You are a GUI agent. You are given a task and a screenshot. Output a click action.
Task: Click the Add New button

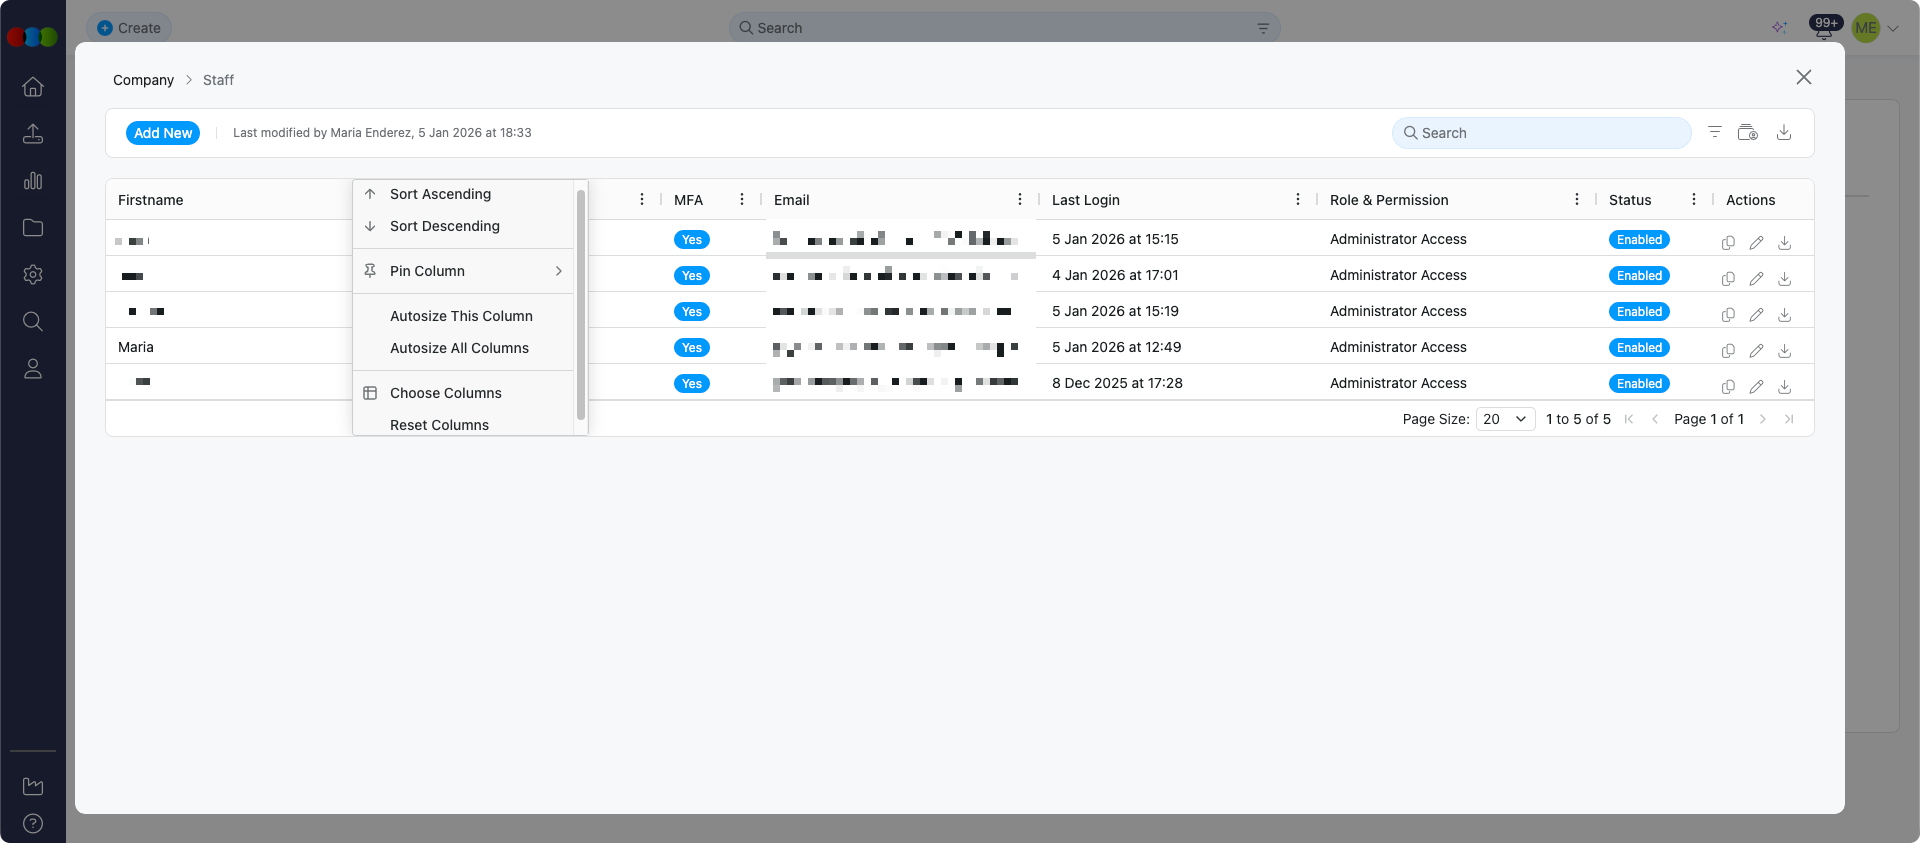tap(163, 133)
